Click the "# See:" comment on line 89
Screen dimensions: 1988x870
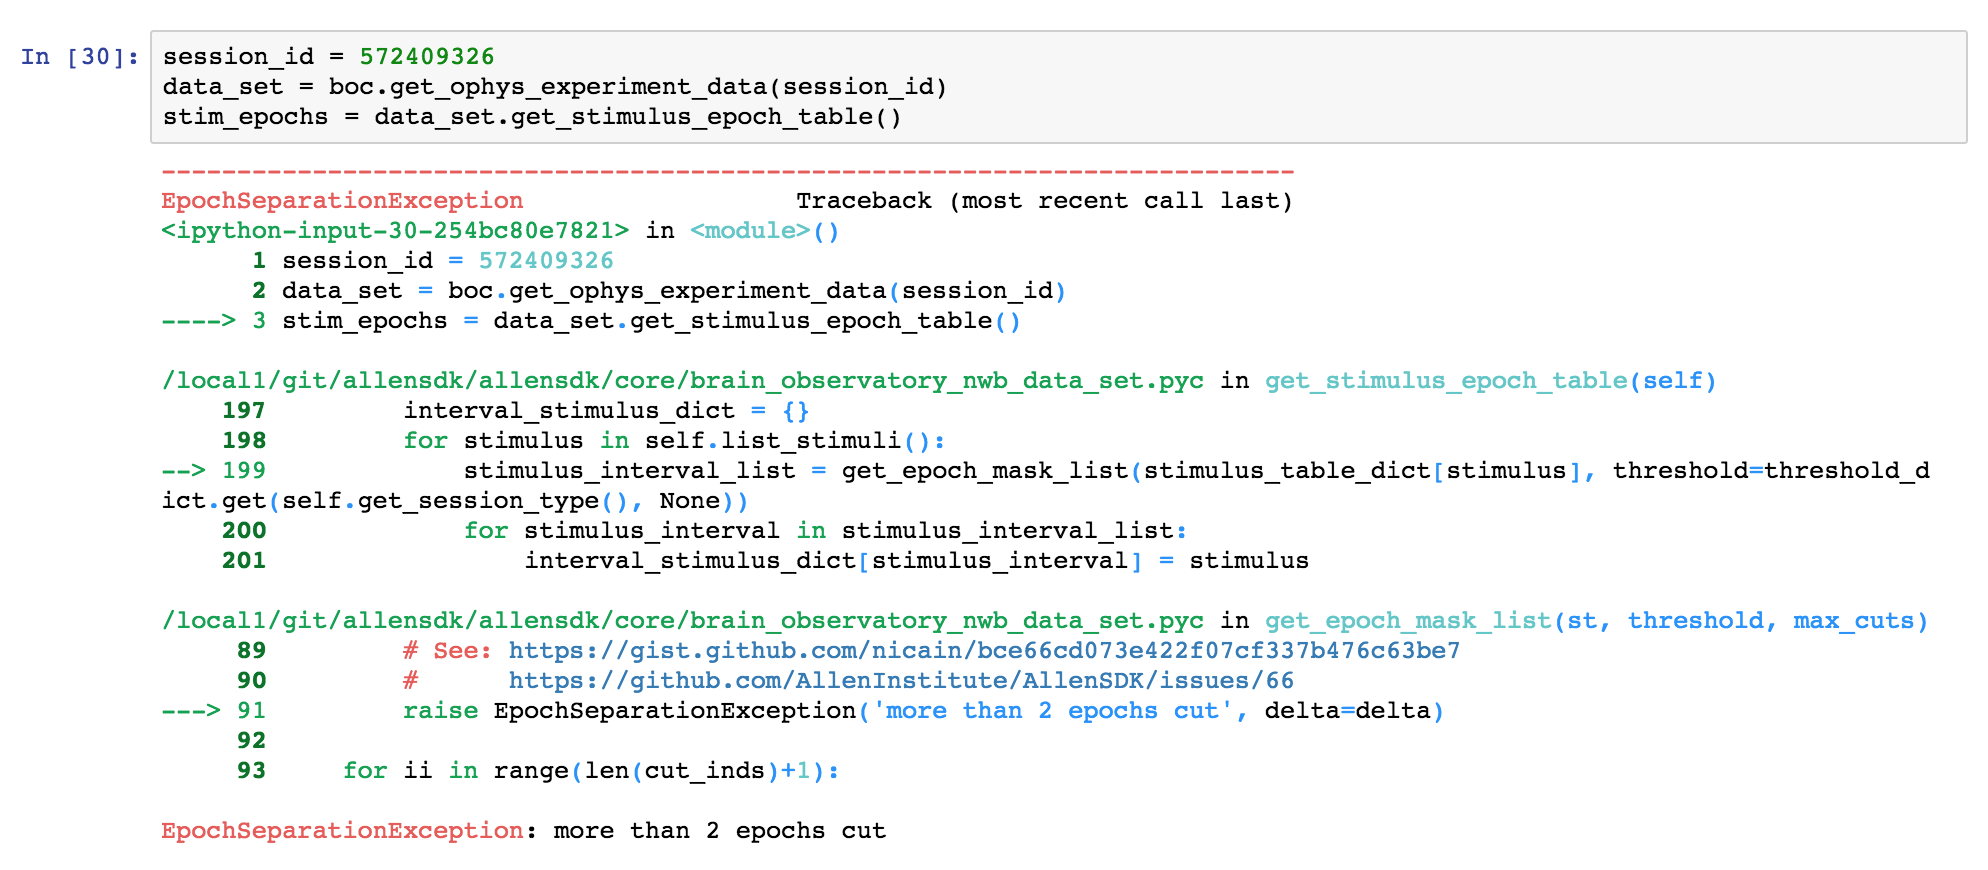447,651
